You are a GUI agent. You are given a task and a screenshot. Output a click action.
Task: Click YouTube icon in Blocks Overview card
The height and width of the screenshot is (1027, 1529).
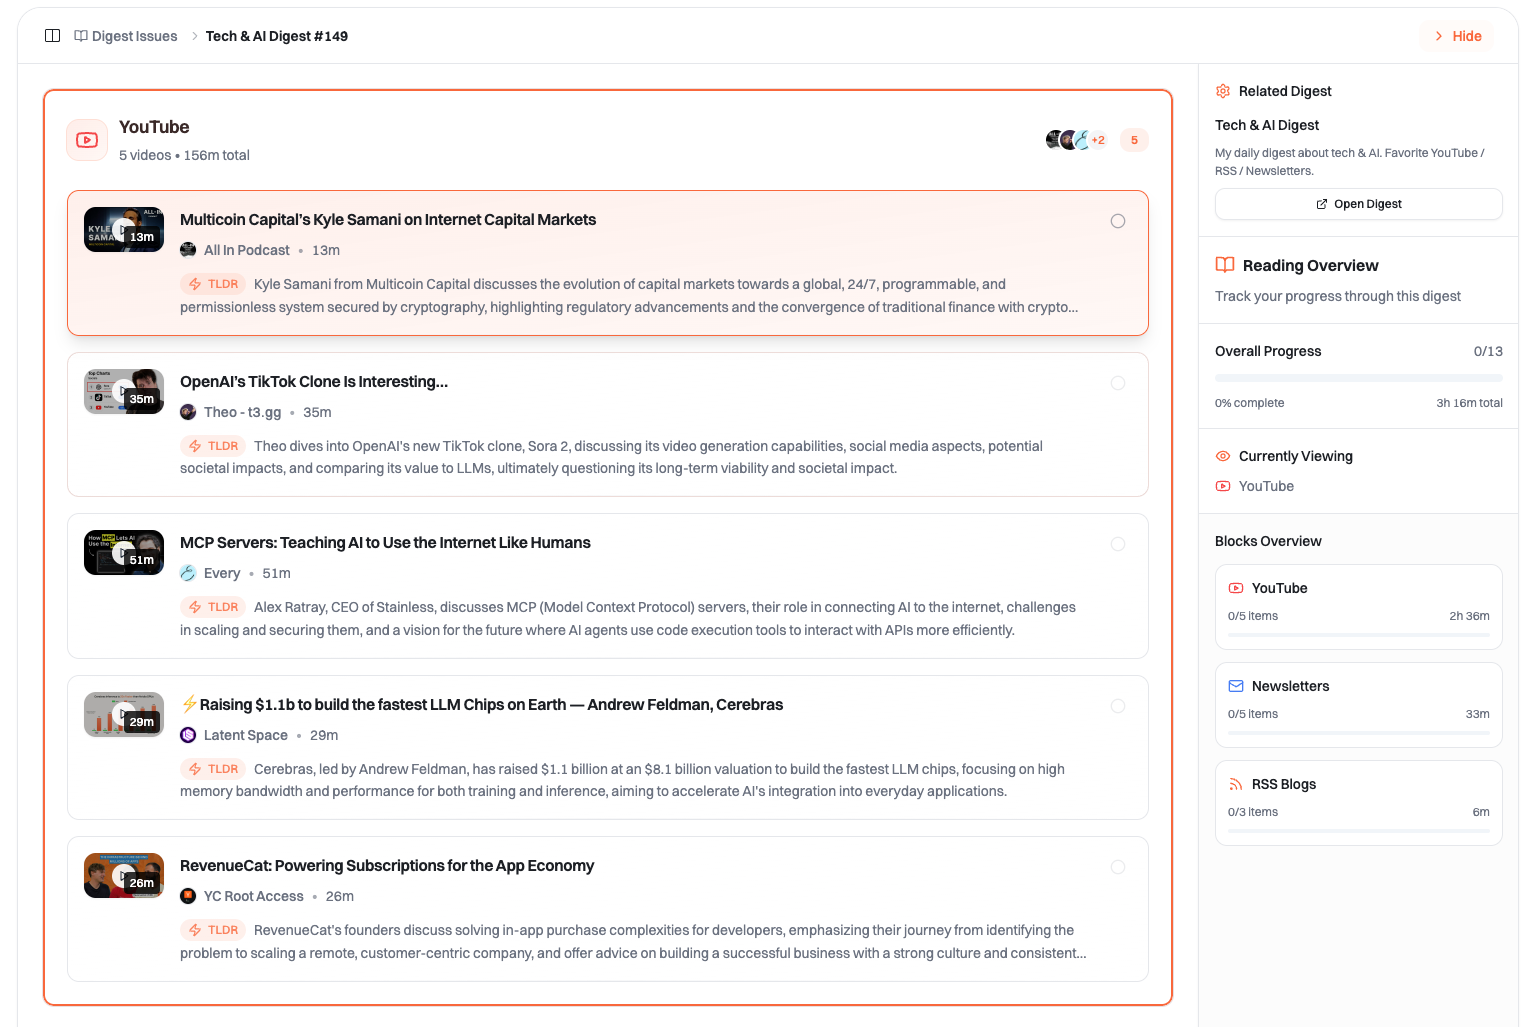pyautogui.click(x=1236, y=588)
